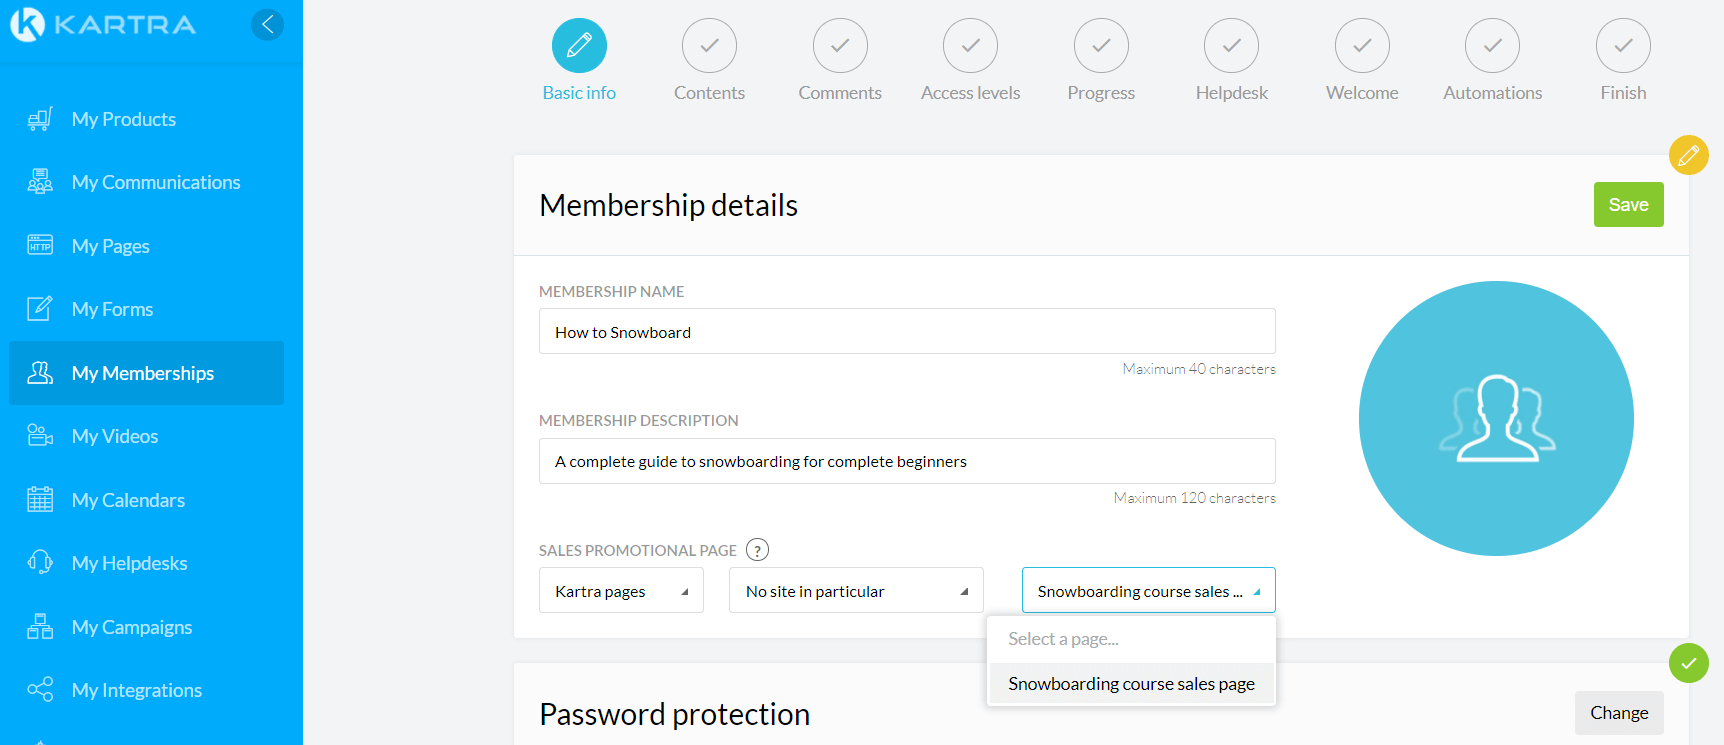Image resolution: width=1724 pixels, height=745 pixels.
Task: Click the Kartra logo
Action: point(103,24)
